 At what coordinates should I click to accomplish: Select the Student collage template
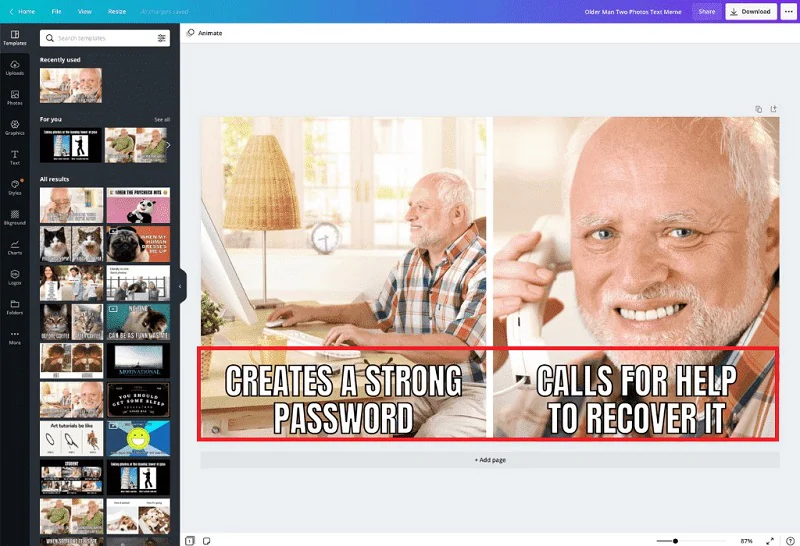click(x=71, y=477)
